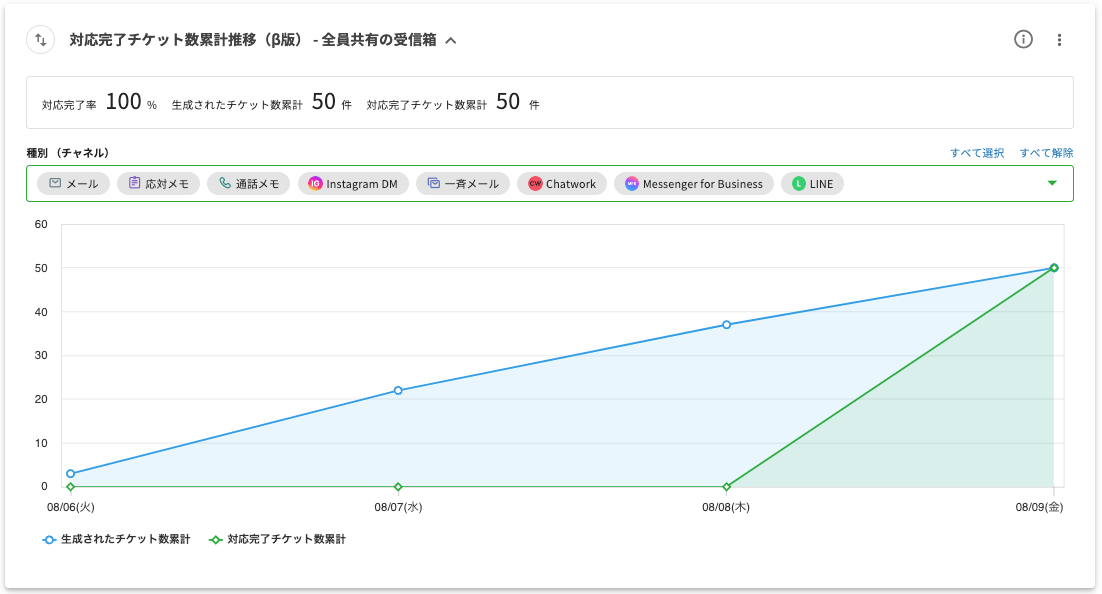Screen dimensions: 1102x594
Task: Click the Chatwork channel chip
Action: [562, 184]
